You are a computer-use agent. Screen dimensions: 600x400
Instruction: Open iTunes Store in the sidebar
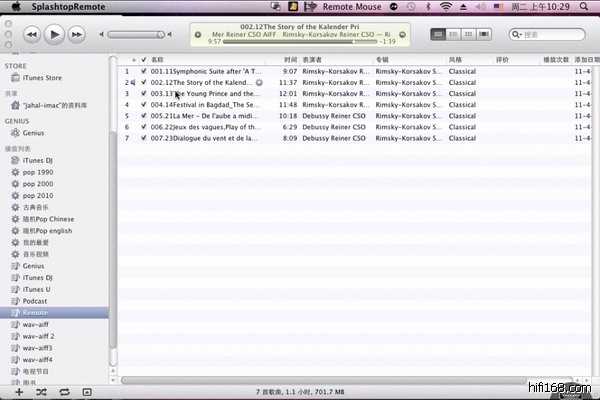coord(42,77)
